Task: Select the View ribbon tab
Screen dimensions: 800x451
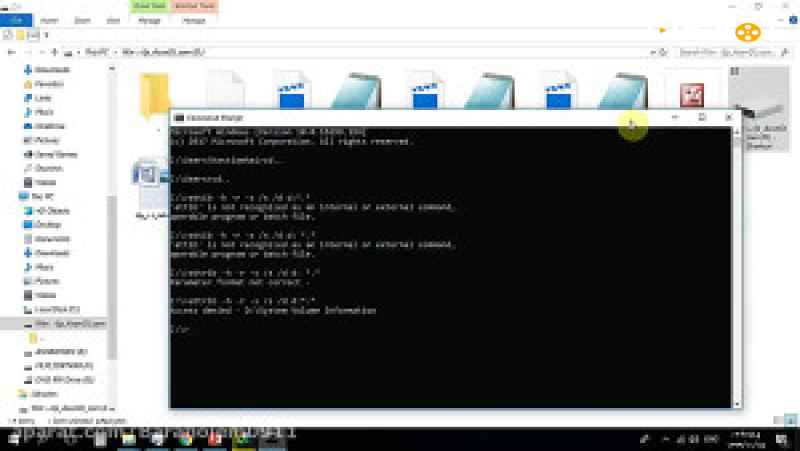Action: pyautogui.click(x=113, y=19)
